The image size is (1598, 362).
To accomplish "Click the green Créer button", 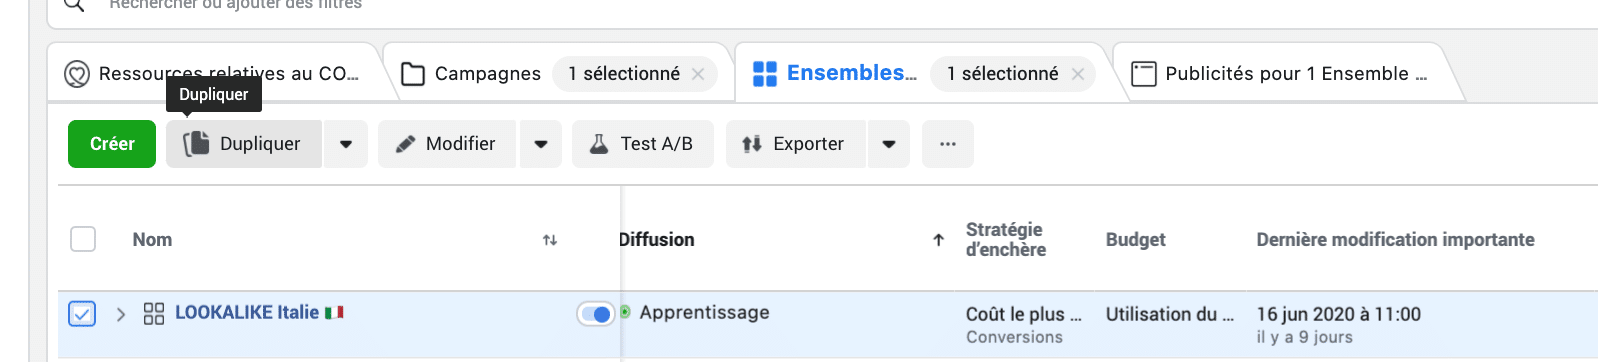I will tap(112, 144).
